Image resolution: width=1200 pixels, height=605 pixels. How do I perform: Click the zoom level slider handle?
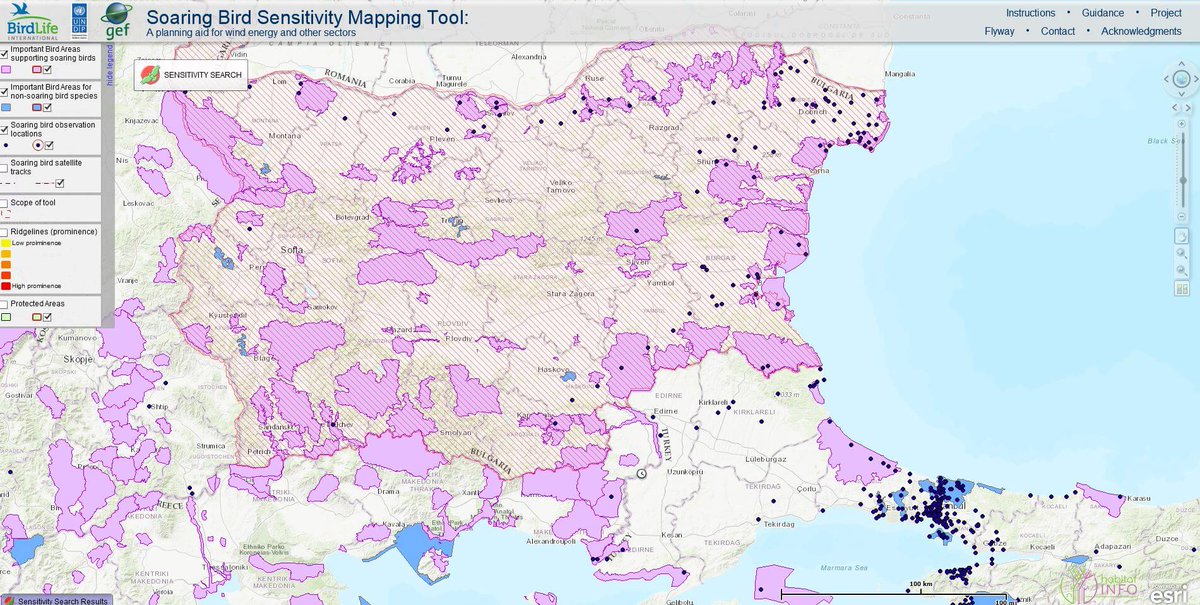[1183, 180]
